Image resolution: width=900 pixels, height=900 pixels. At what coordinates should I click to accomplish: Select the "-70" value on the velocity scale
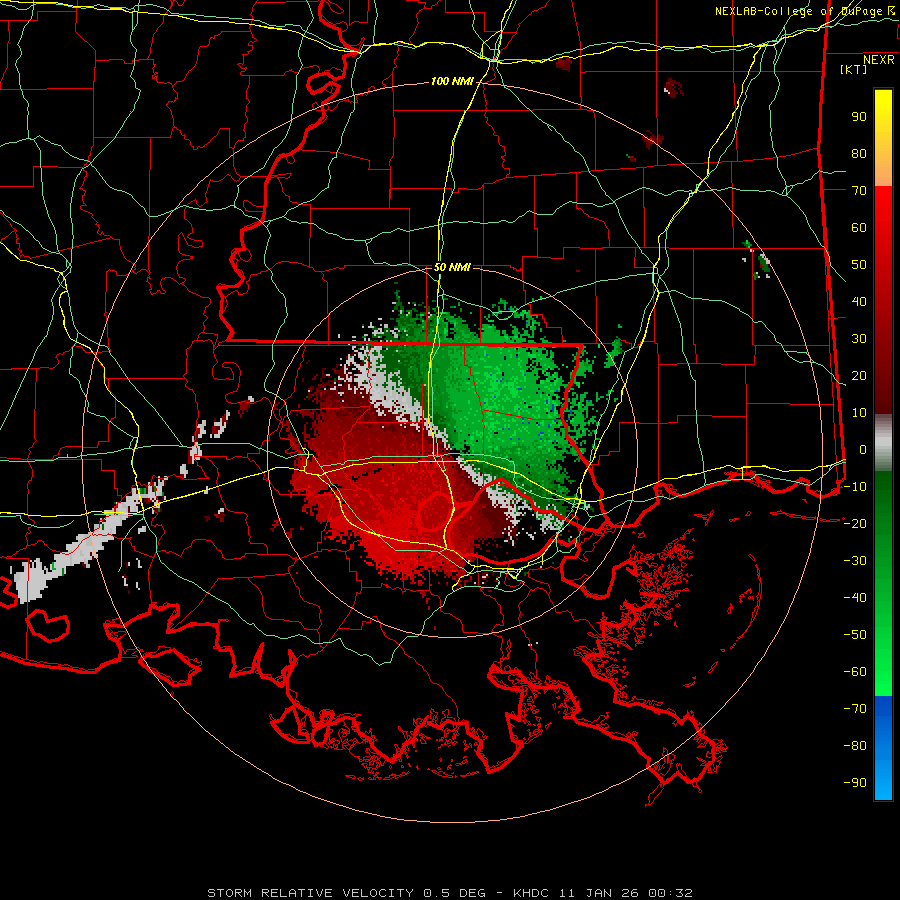(x=855, y=709)
